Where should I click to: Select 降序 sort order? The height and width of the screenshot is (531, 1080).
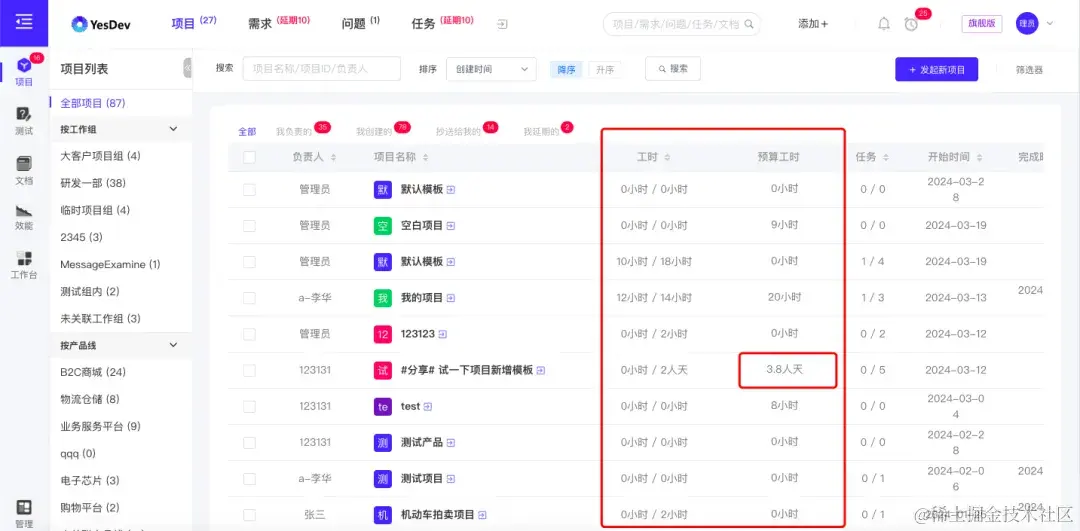click(x=566, y=70)
